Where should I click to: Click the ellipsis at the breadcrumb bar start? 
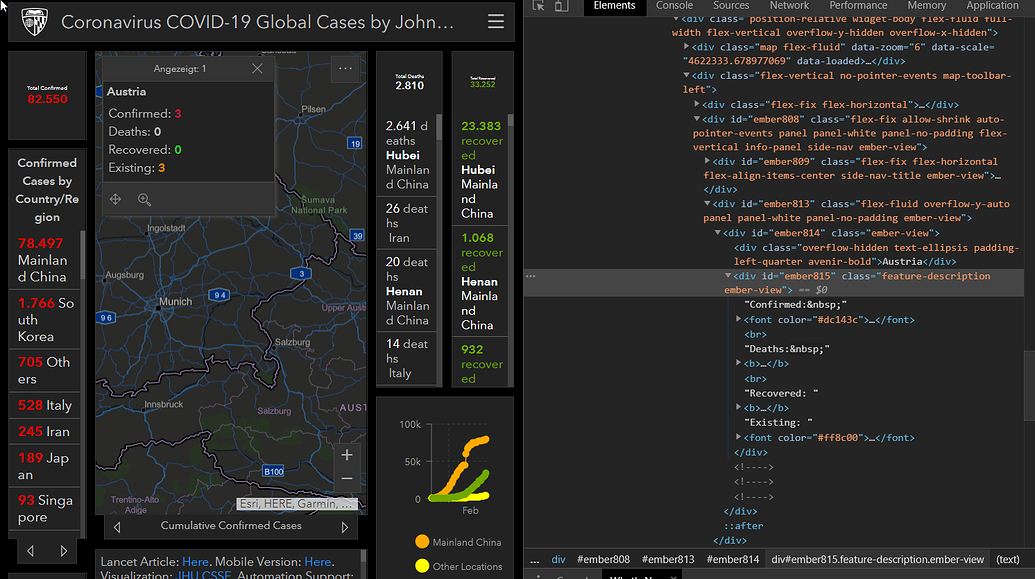535,560
